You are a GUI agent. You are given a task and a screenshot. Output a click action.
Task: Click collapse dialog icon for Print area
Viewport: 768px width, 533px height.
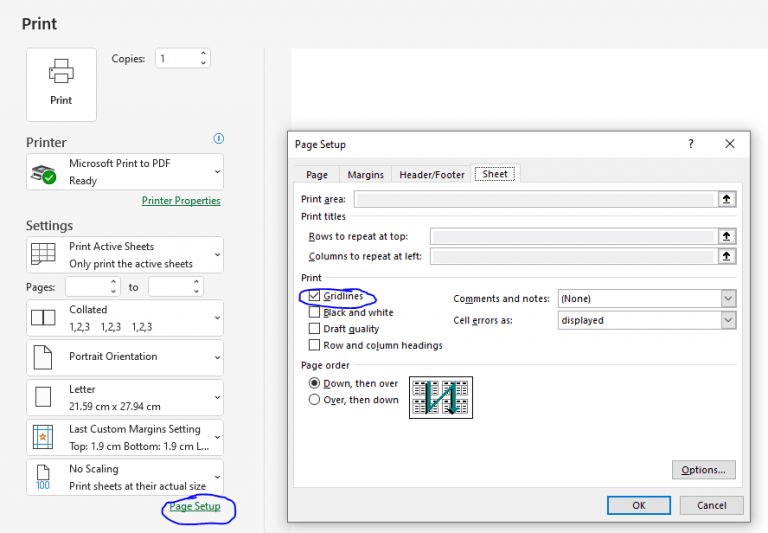727,199
